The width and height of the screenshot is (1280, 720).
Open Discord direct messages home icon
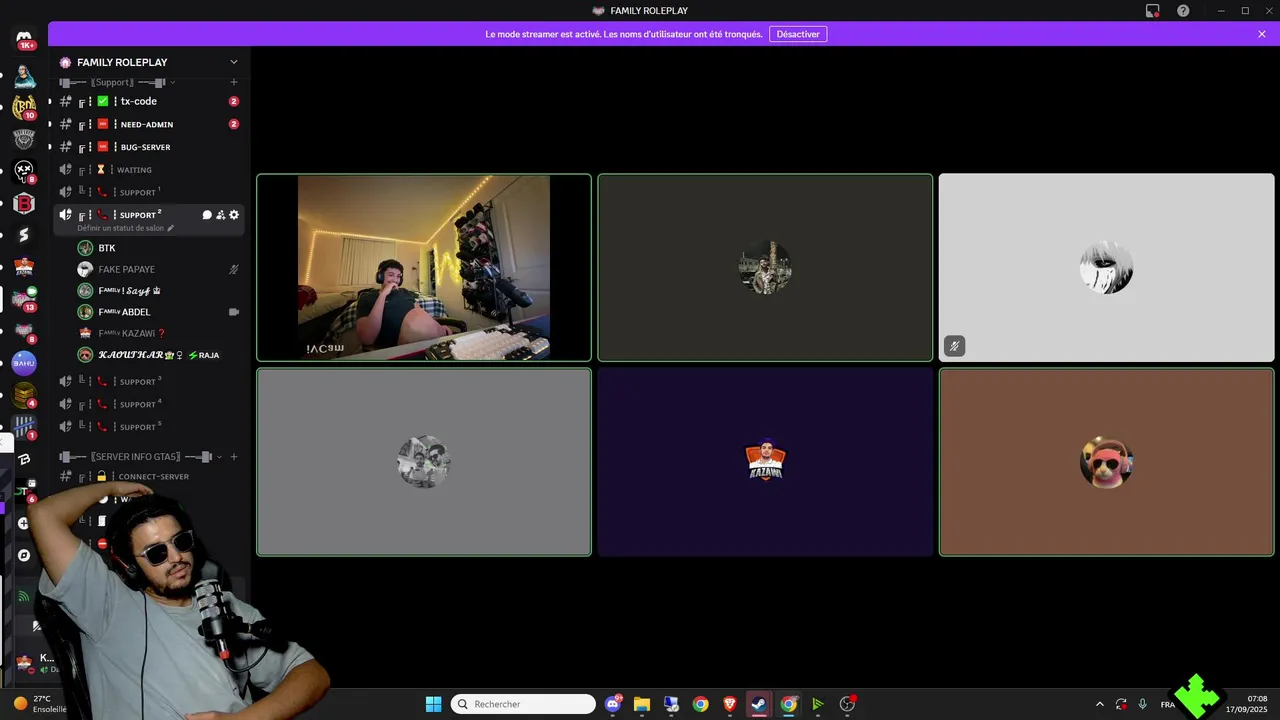(x=25, y=40)
